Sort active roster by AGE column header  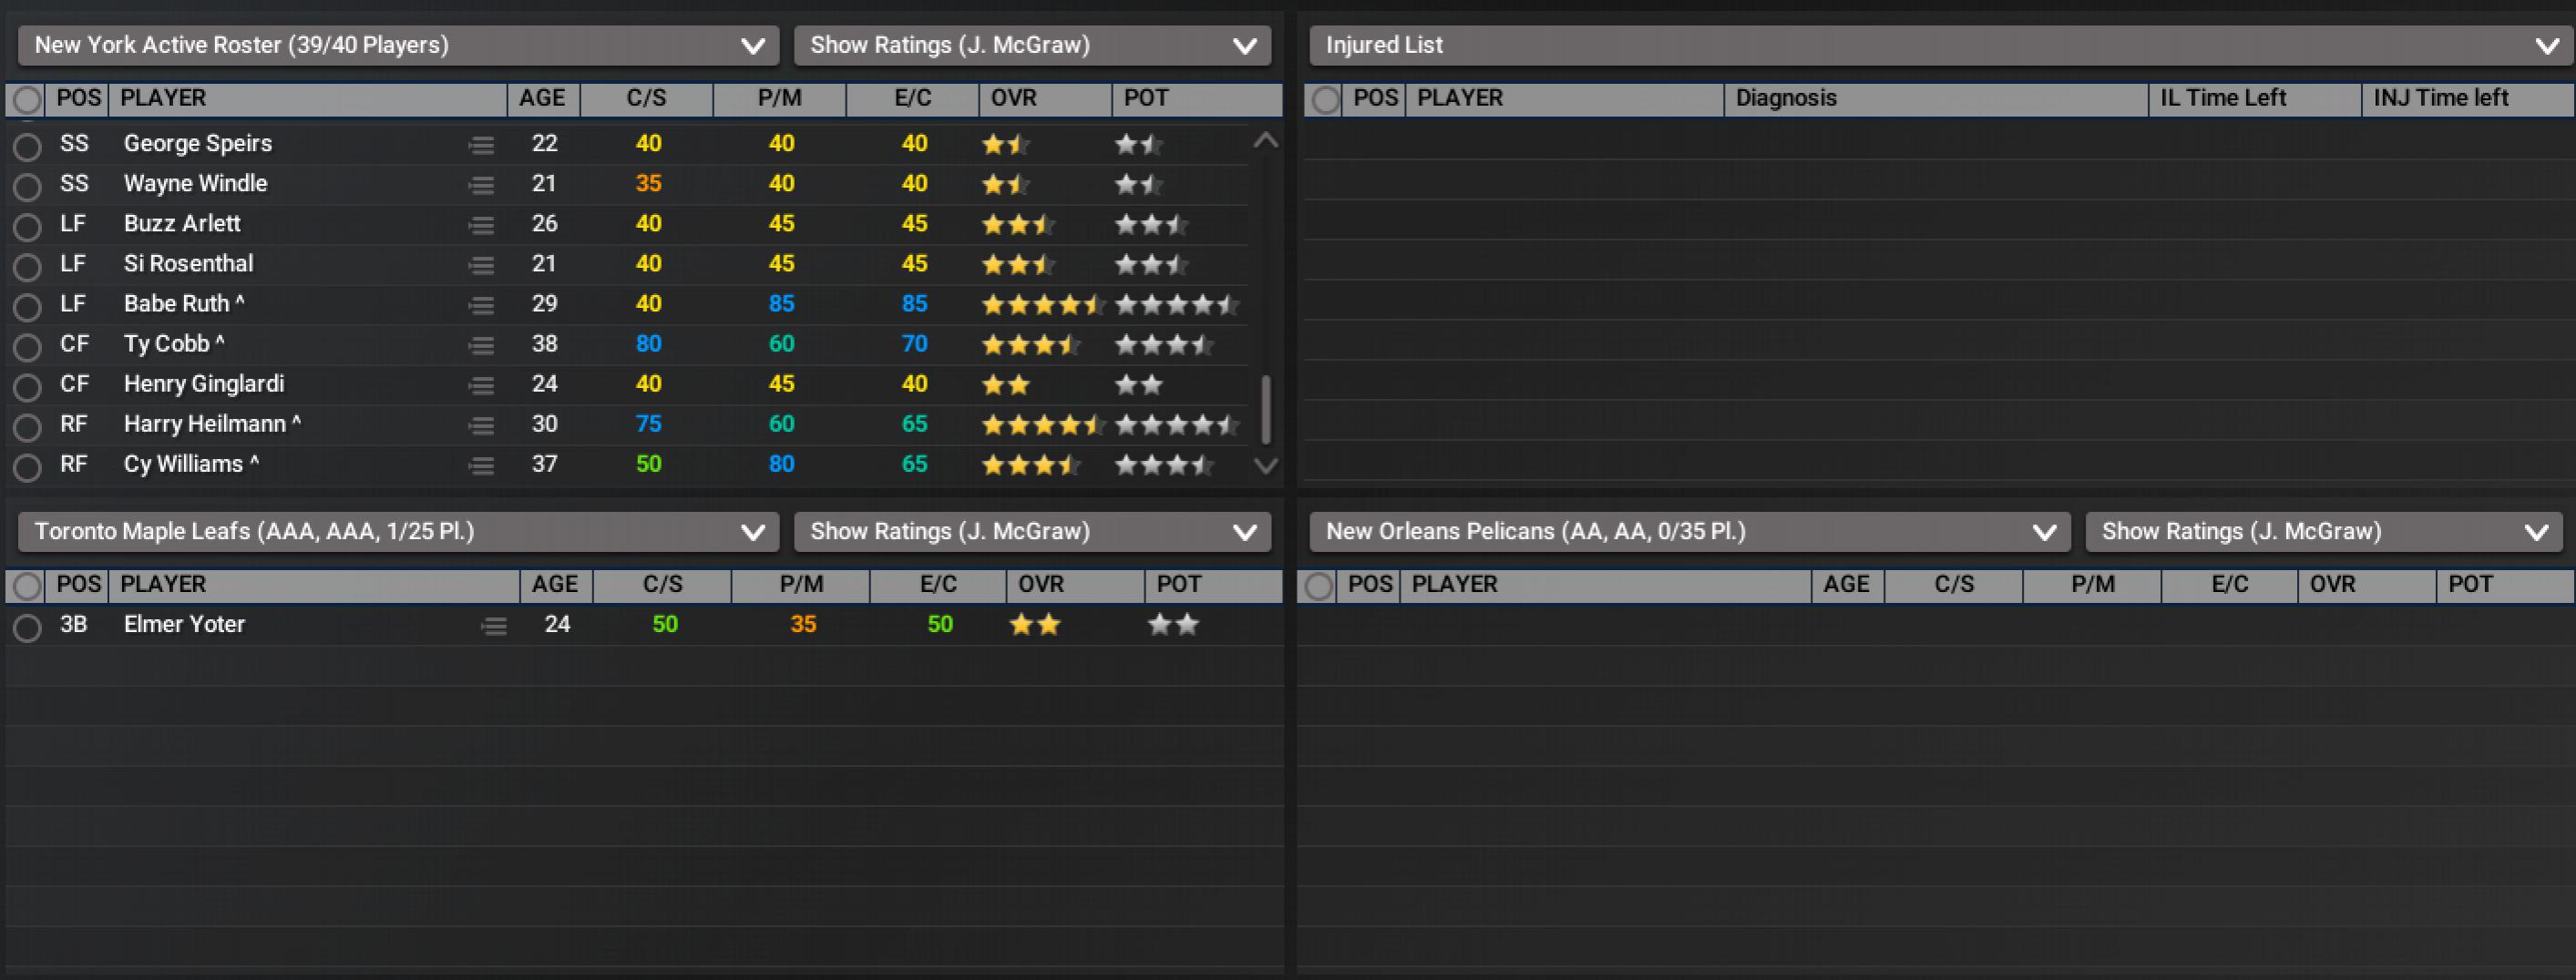[x=542, y=98]
